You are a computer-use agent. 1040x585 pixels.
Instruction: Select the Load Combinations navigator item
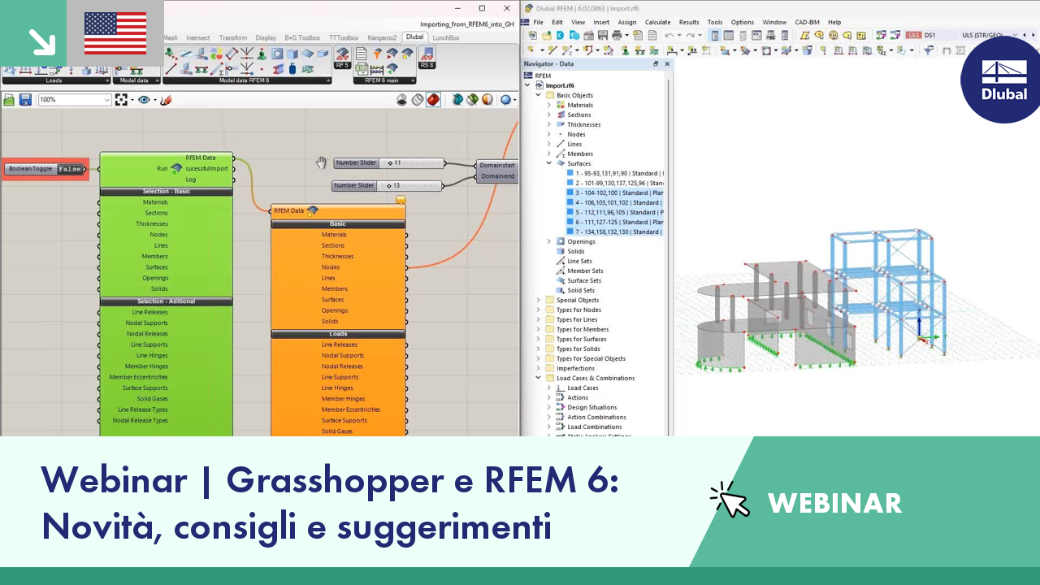pyautogui.click(x=594, y=426)
